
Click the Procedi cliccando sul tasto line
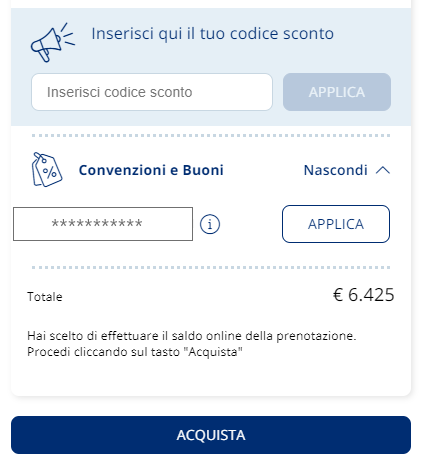click(135, 352)
